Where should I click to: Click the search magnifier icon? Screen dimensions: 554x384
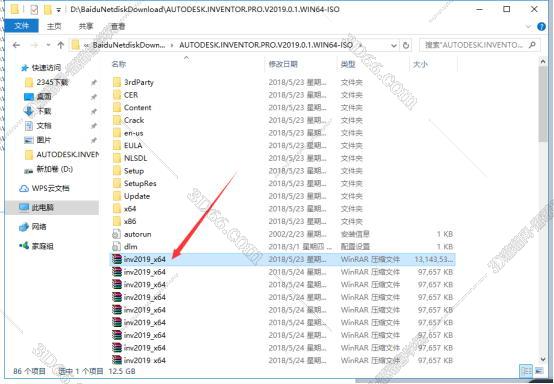point(532,45)
